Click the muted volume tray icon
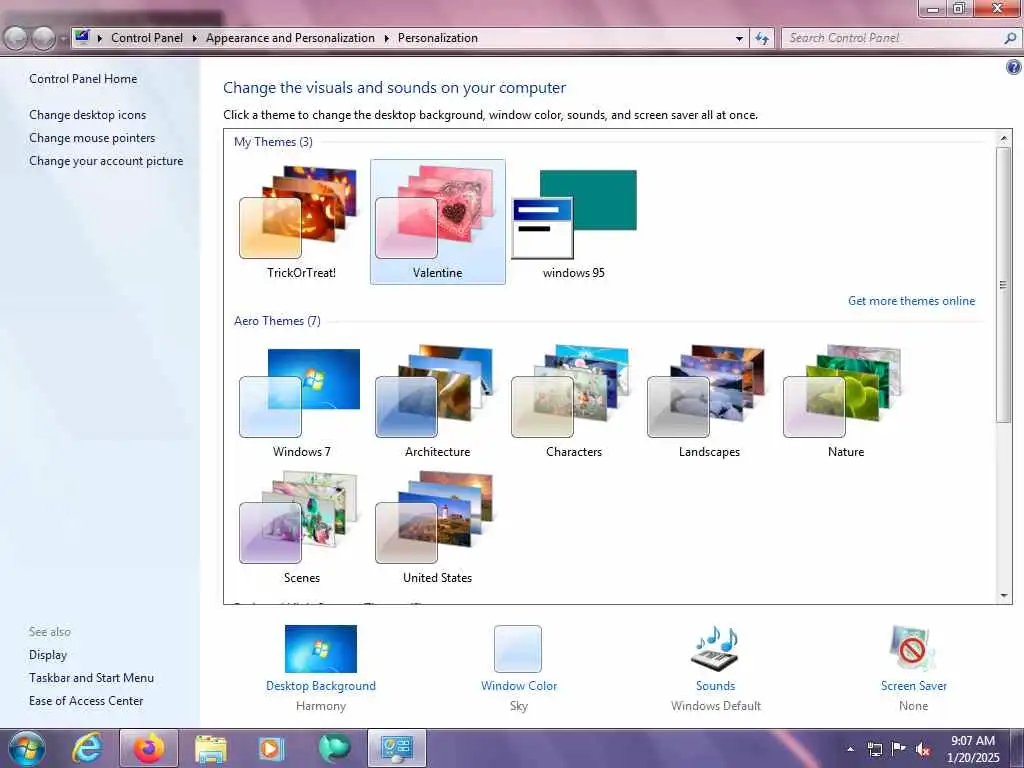This screenshot has height=768, width=1024. [923, 749]
